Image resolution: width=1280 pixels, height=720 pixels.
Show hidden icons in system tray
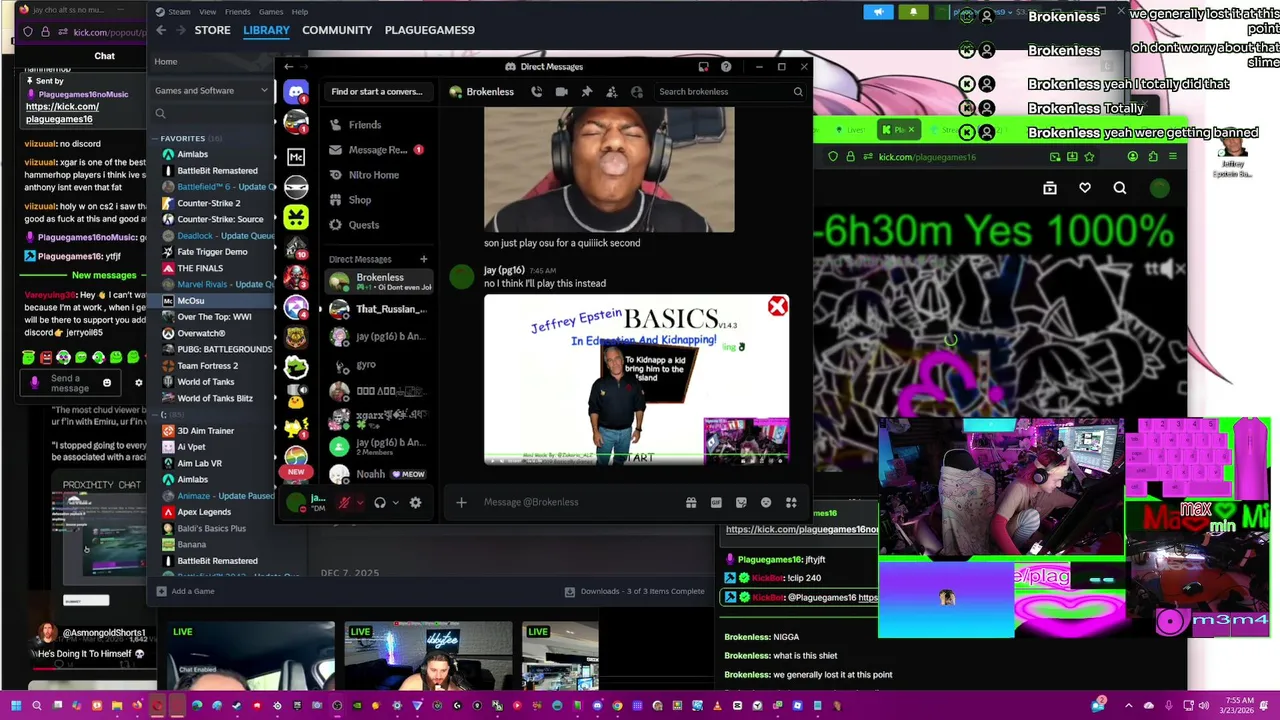(x=1131, y=706)
